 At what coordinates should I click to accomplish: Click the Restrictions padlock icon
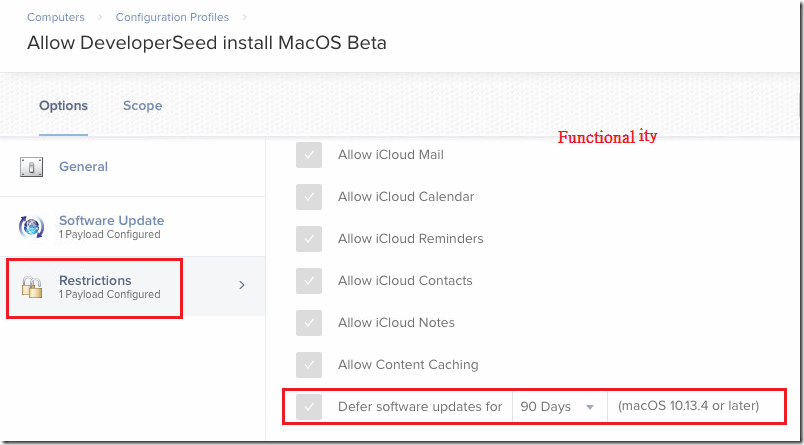click(31, 287)
